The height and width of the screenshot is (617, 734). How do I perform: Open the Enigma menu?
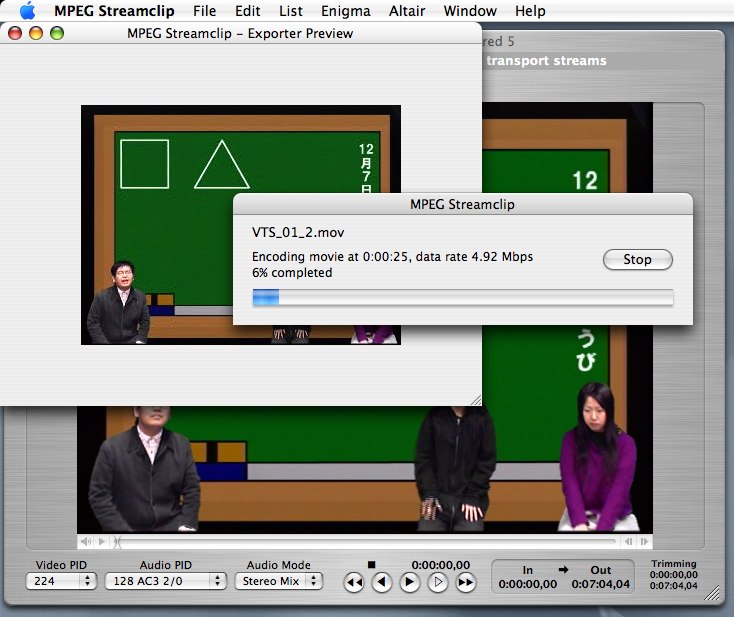(346, 11)
